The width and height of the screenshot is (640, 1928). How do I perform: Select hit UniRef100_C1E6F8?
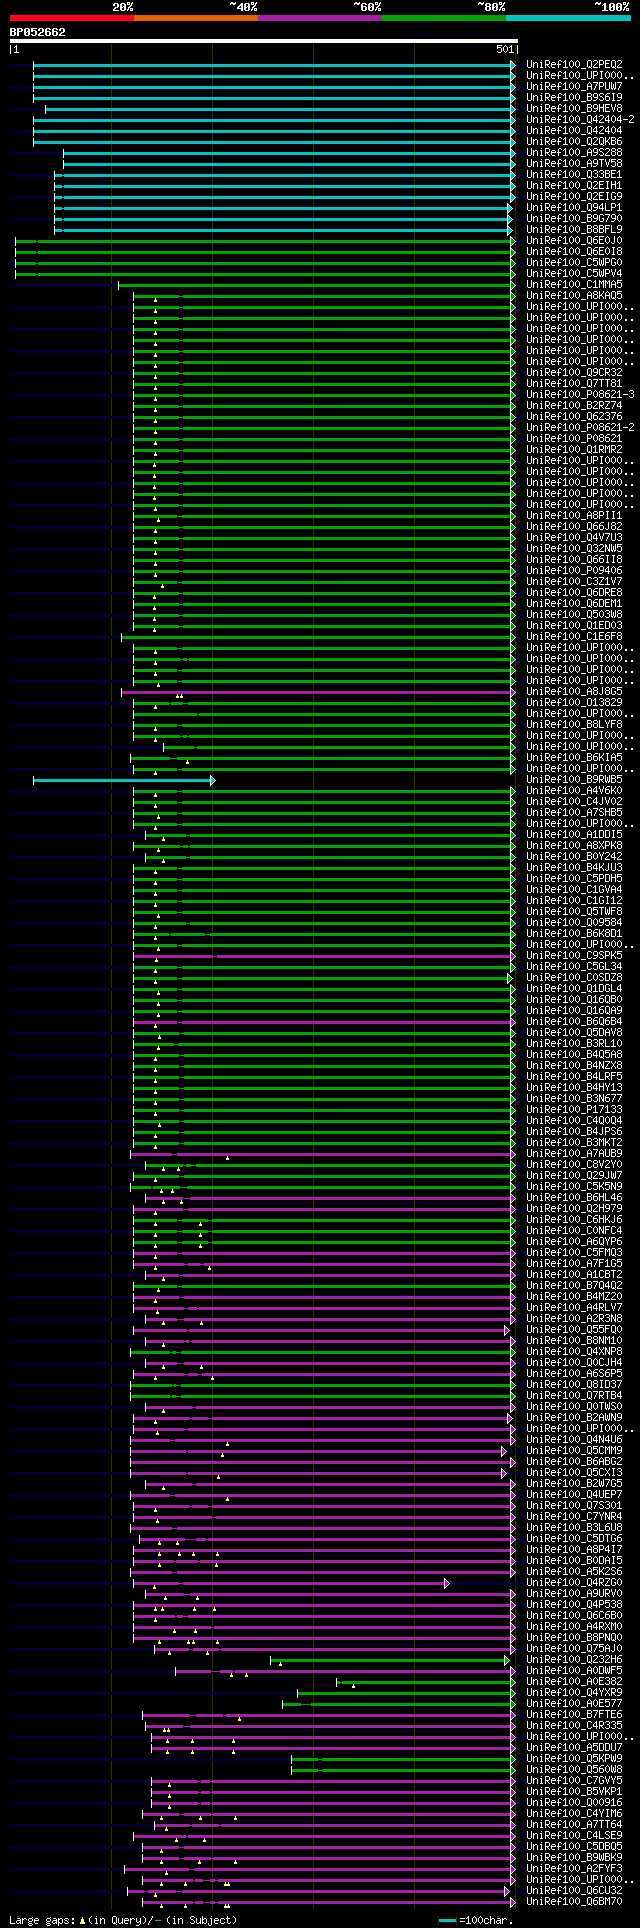[576, 636]
